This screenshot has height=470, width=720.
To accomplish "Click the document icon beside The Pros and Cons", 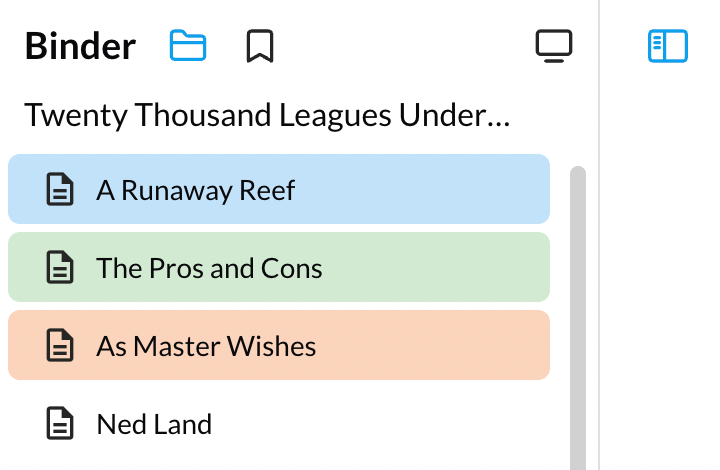I will tap(61, 267).
